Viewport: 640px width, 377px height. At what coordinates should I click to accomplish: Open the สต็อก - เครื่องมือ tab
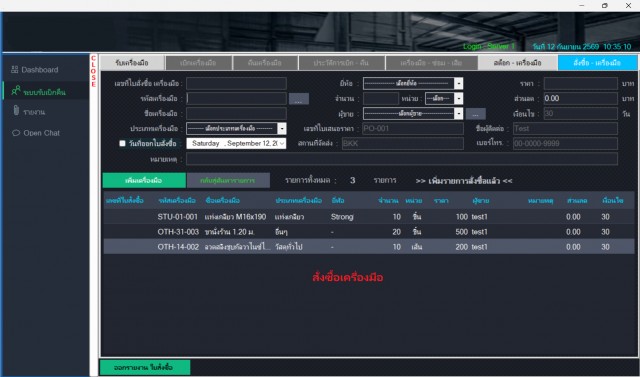518,63
